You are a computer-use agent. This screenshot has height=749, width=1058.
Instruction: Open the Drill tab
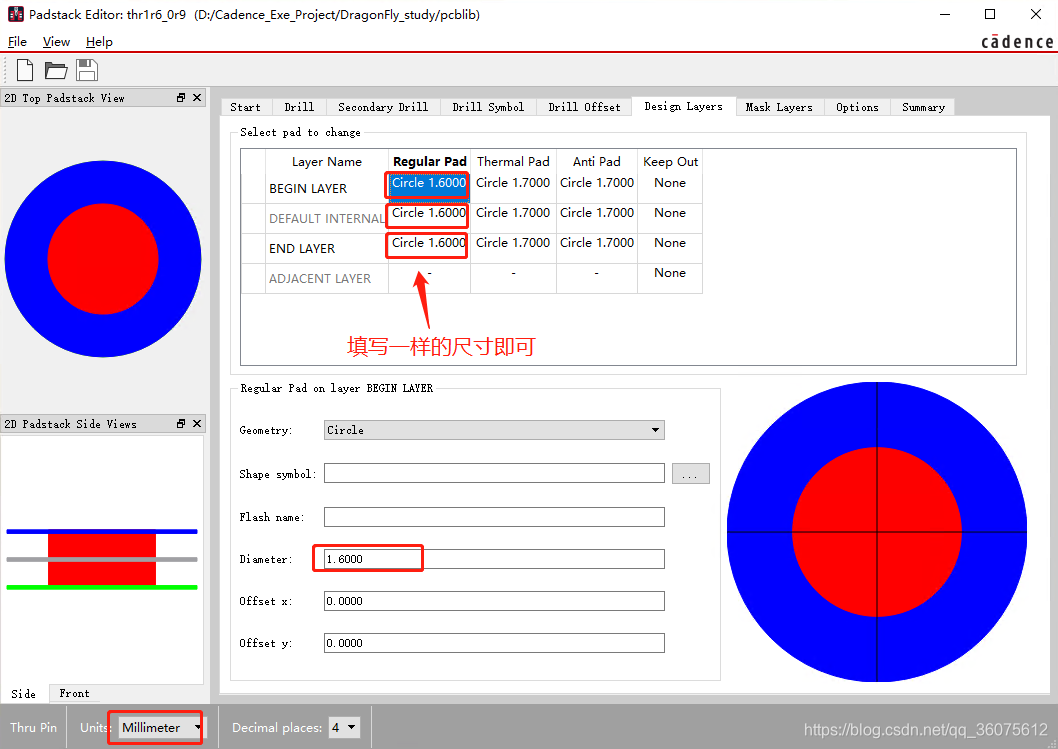[299, 107]
